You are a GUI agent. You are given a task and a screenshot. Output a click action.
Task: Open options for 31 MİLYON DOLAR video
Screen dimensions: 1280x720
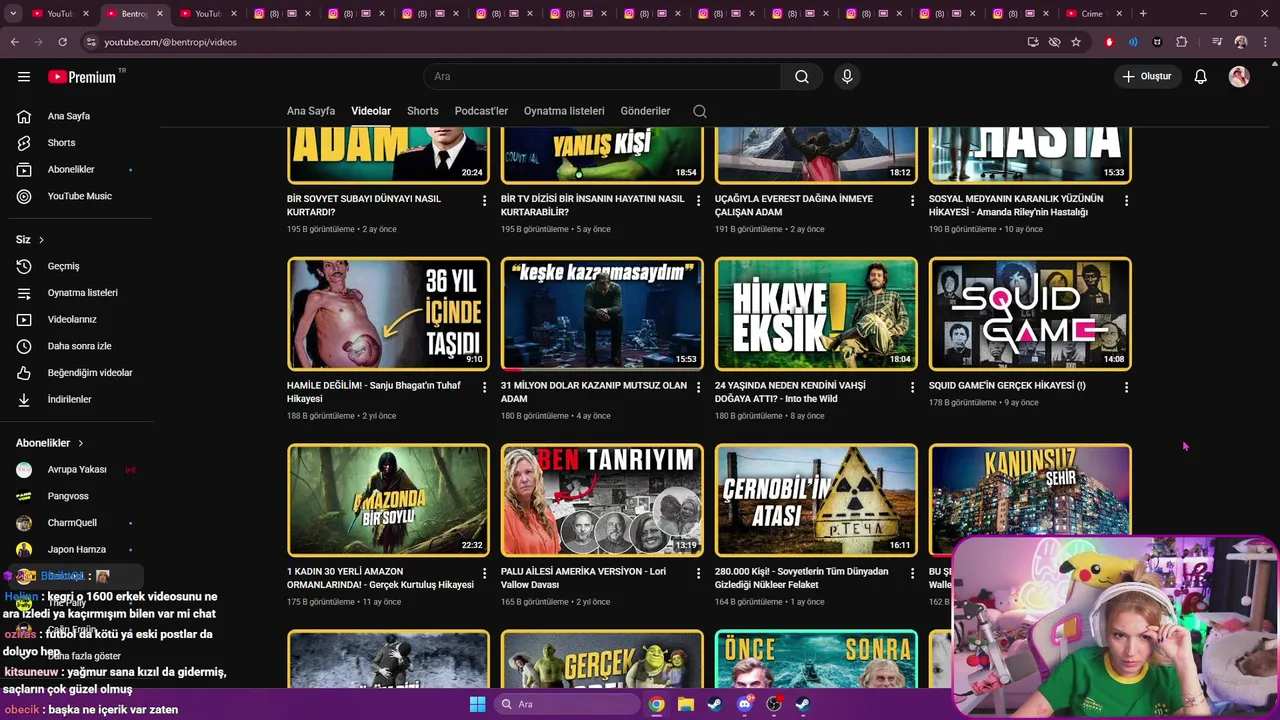click(x=698, y=387)
